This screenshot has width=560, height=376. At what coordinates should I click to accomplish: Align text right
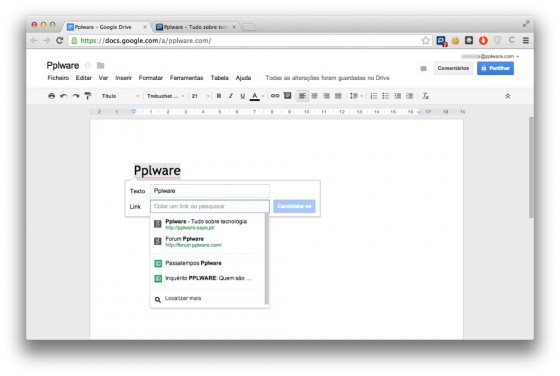click(326, 96)
